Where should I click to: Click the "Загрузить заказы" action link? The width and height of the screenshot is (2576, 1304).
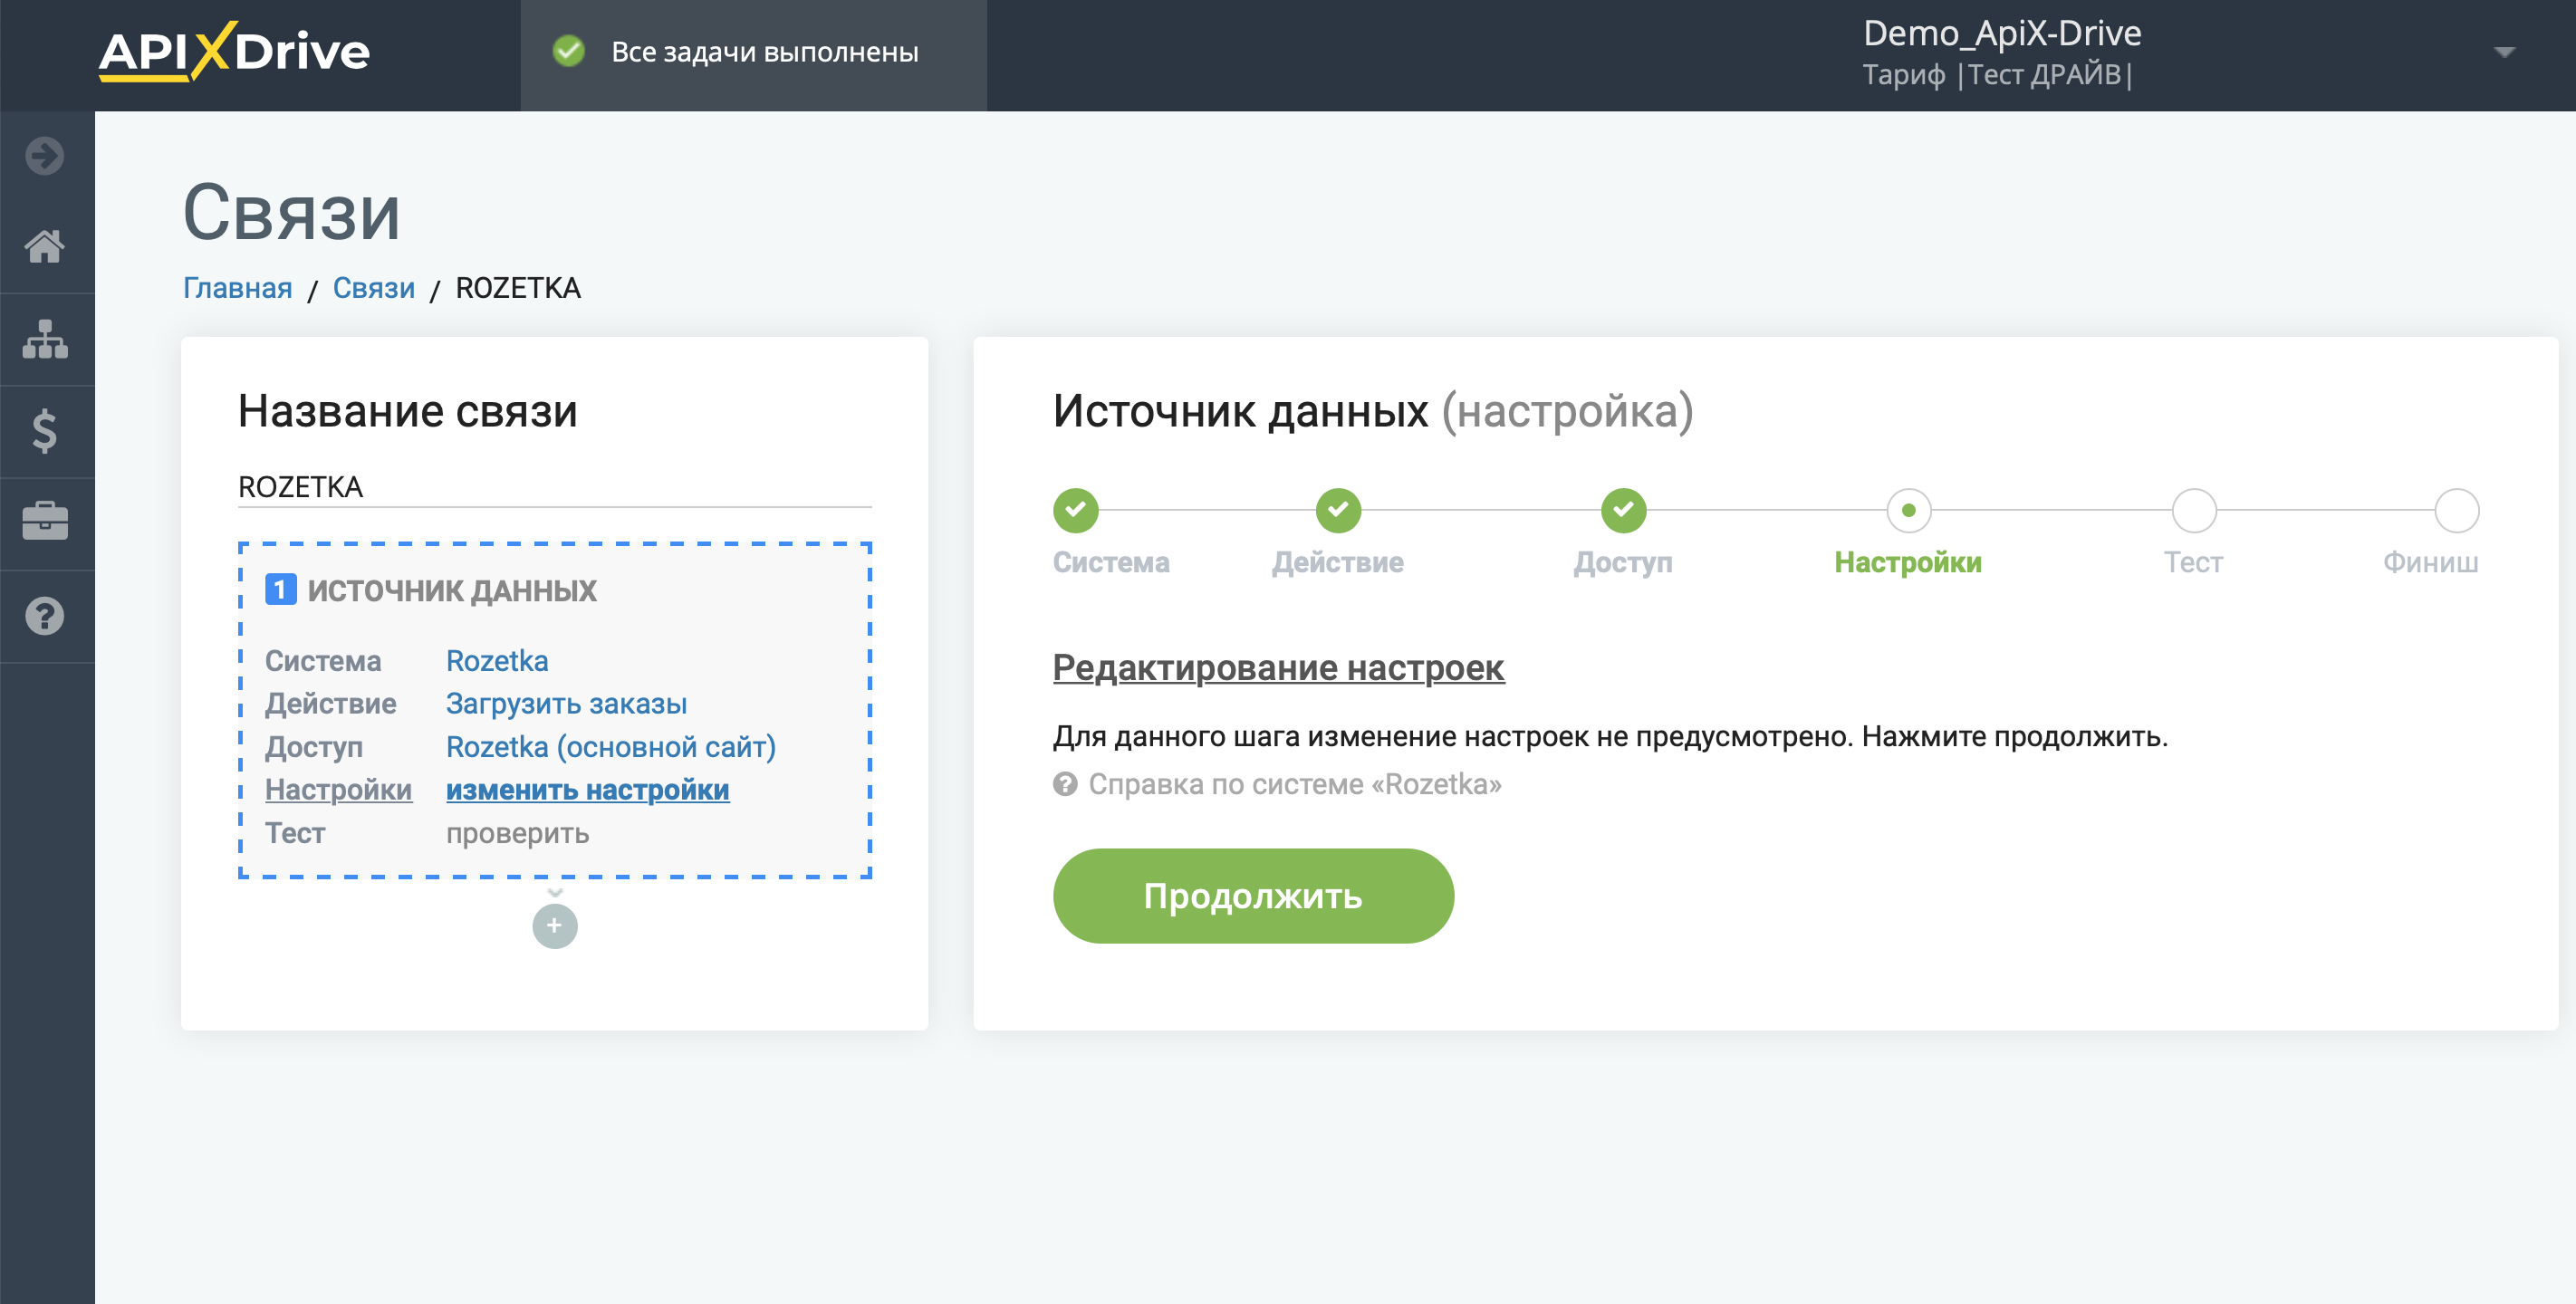566,704
